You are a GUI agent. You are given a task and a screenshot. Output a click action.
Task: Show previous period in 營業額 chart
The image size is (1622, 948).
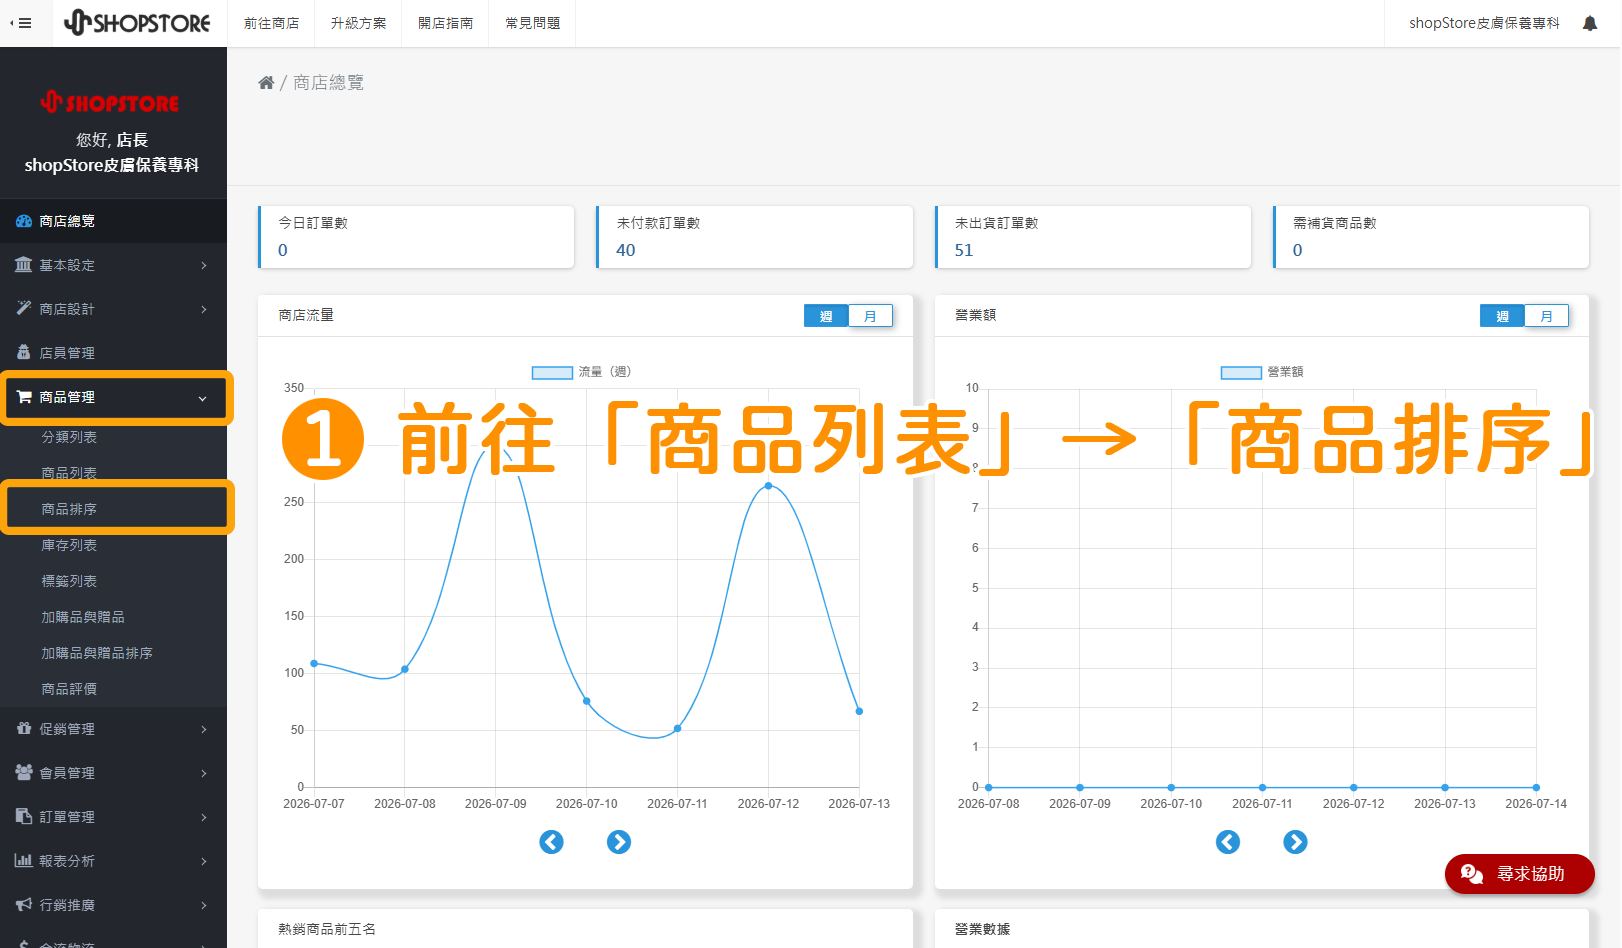click(1228, 842)
